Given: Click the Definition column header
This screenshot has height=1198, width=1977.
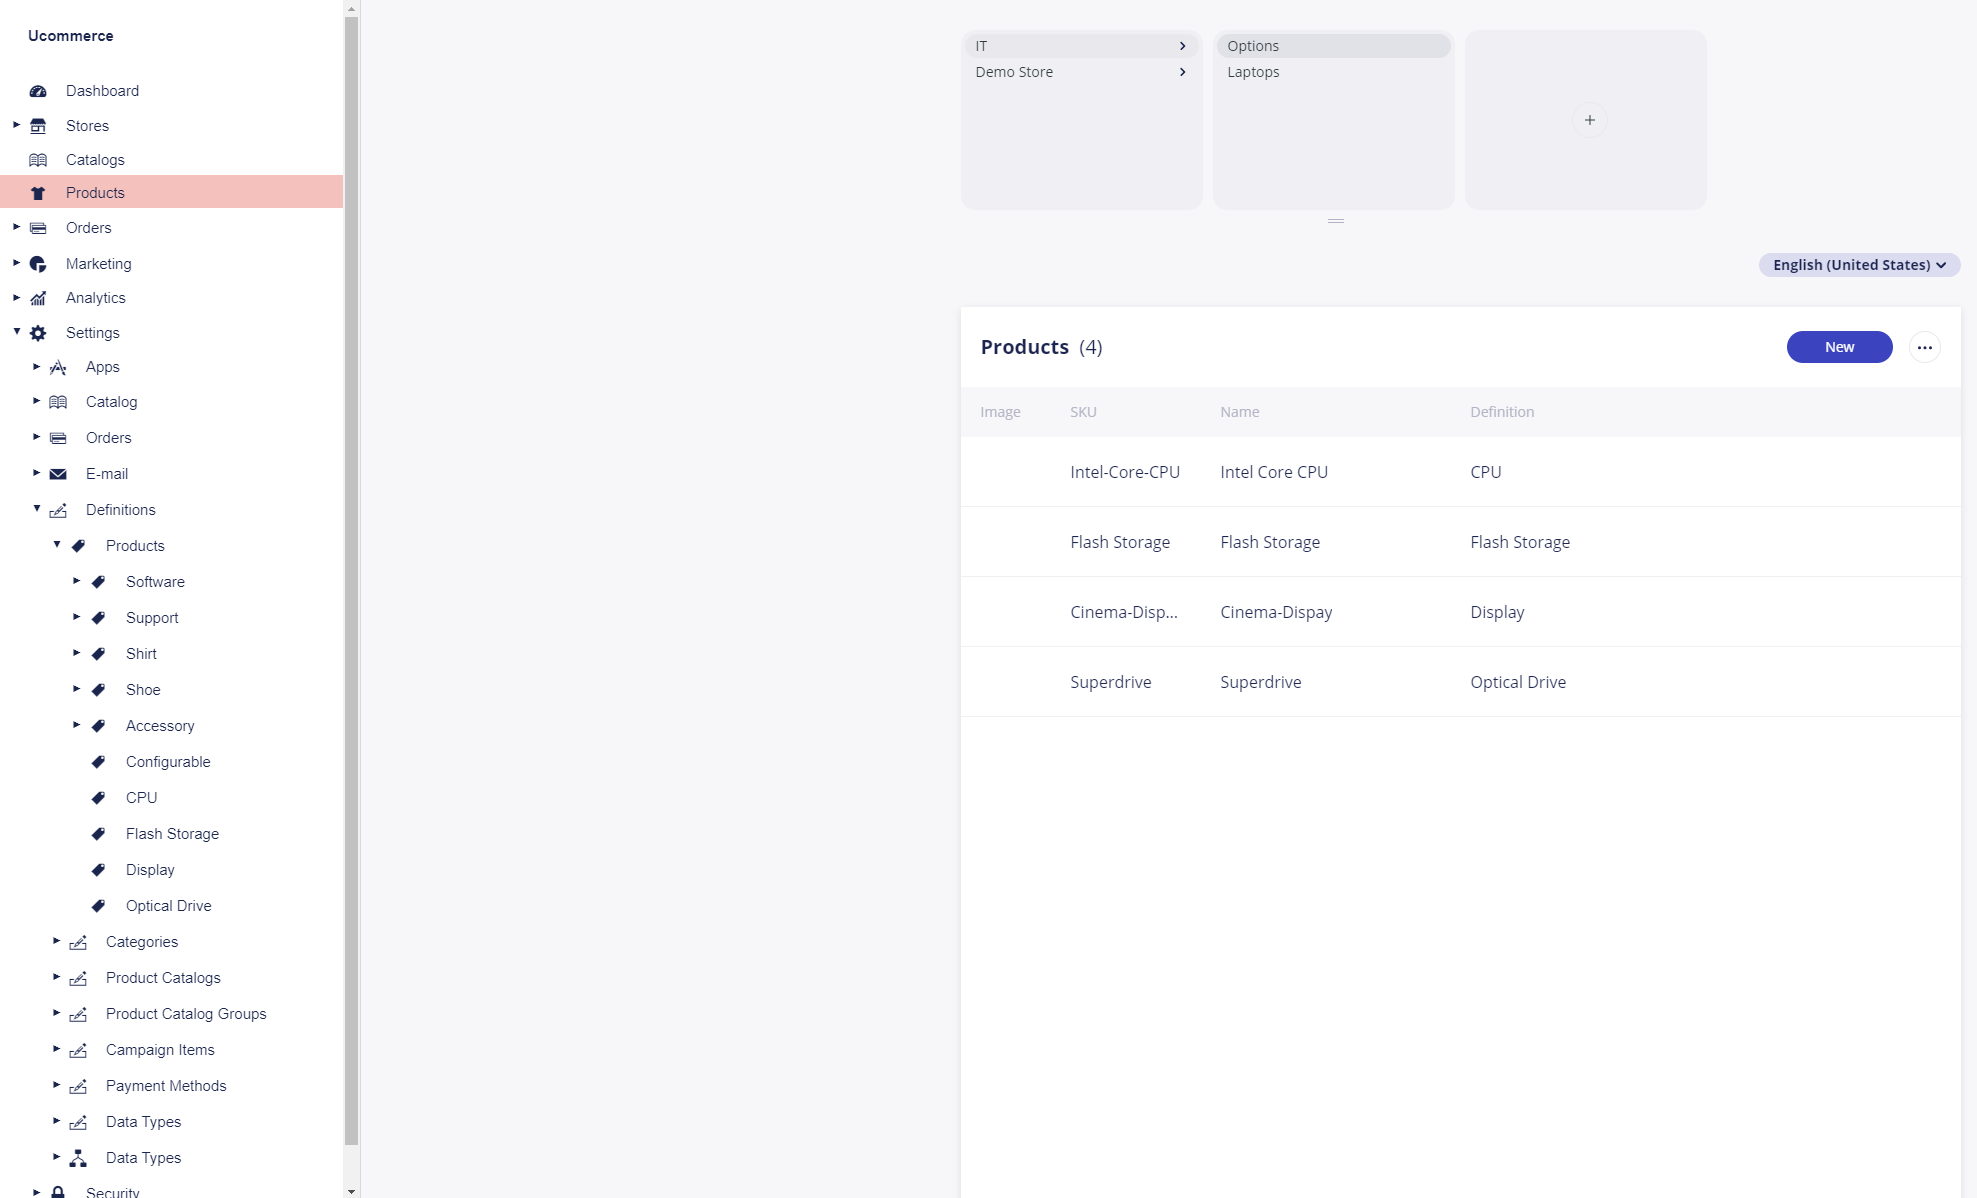Looking at the screenshot, I should (x=1501, y=412).
